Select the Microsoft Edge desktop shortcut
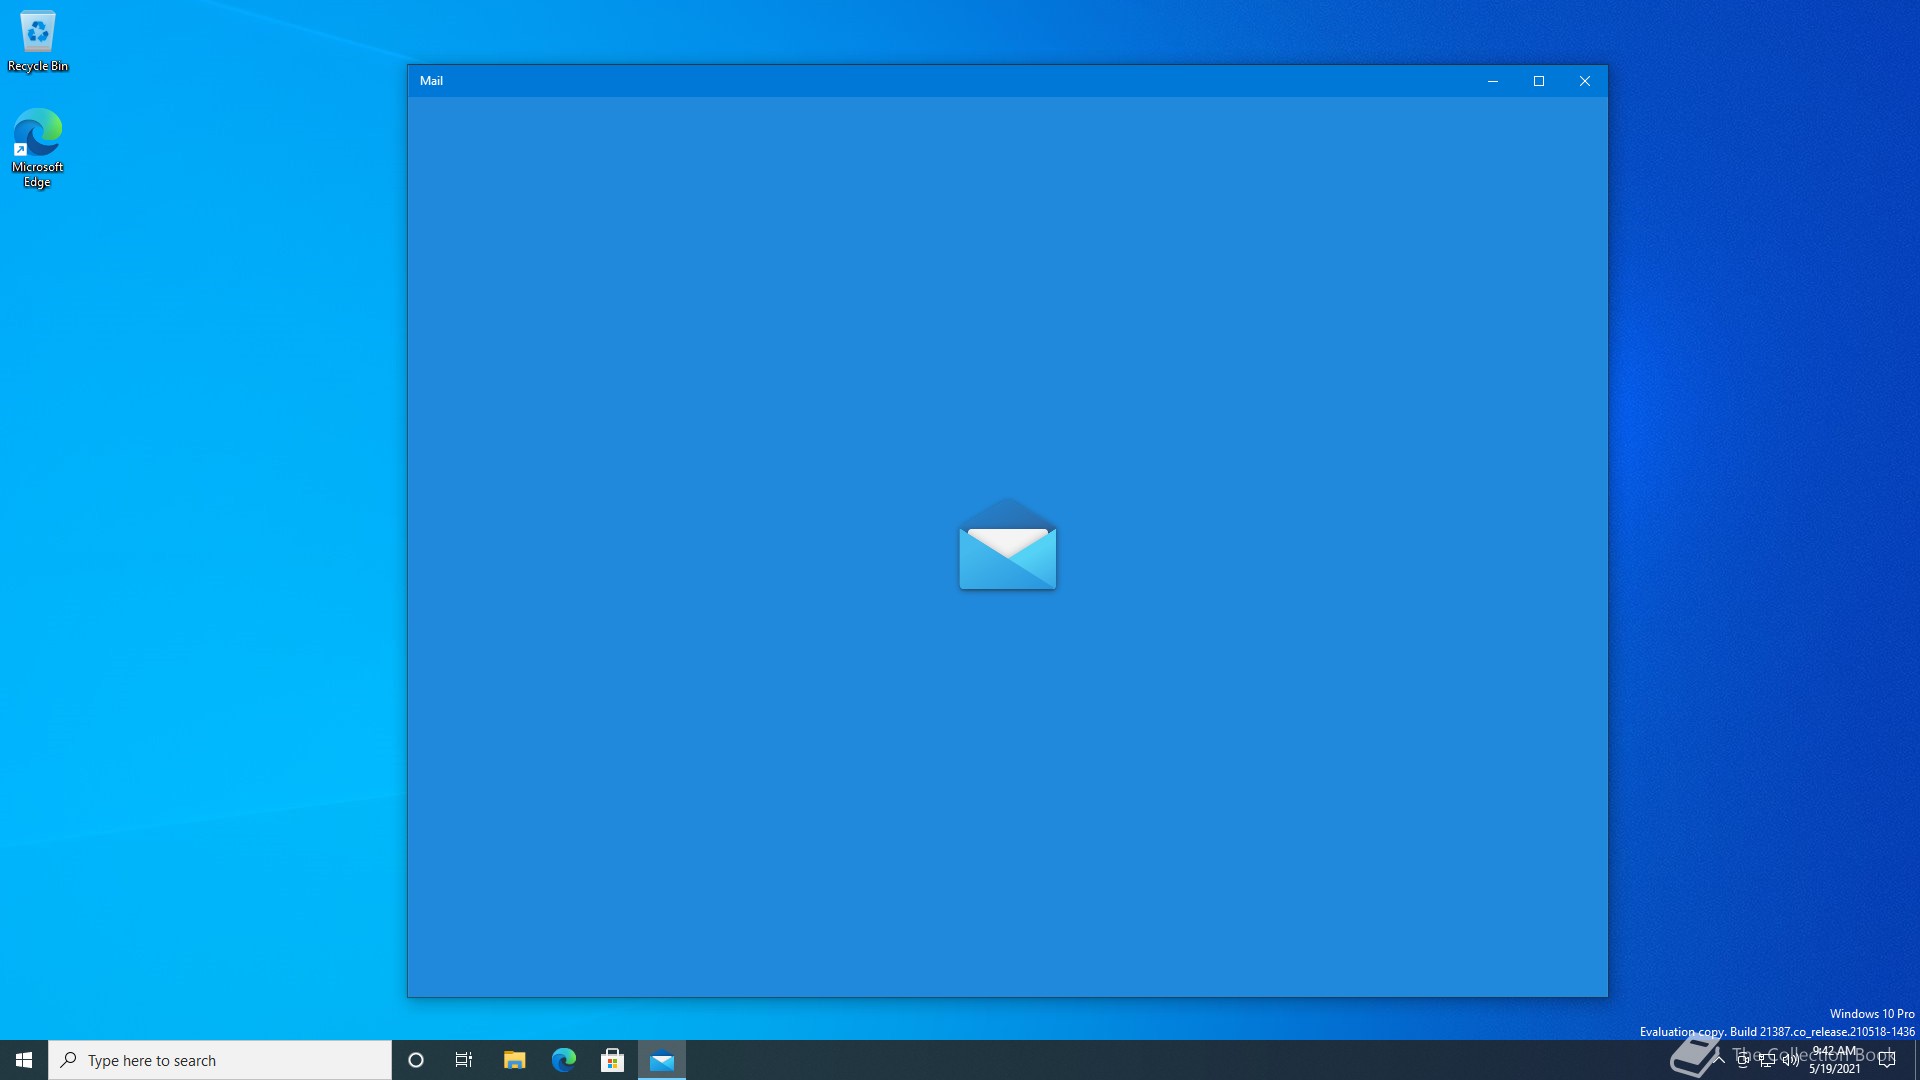Viewport: 1920px width, 1080px height. click(38, 147)
